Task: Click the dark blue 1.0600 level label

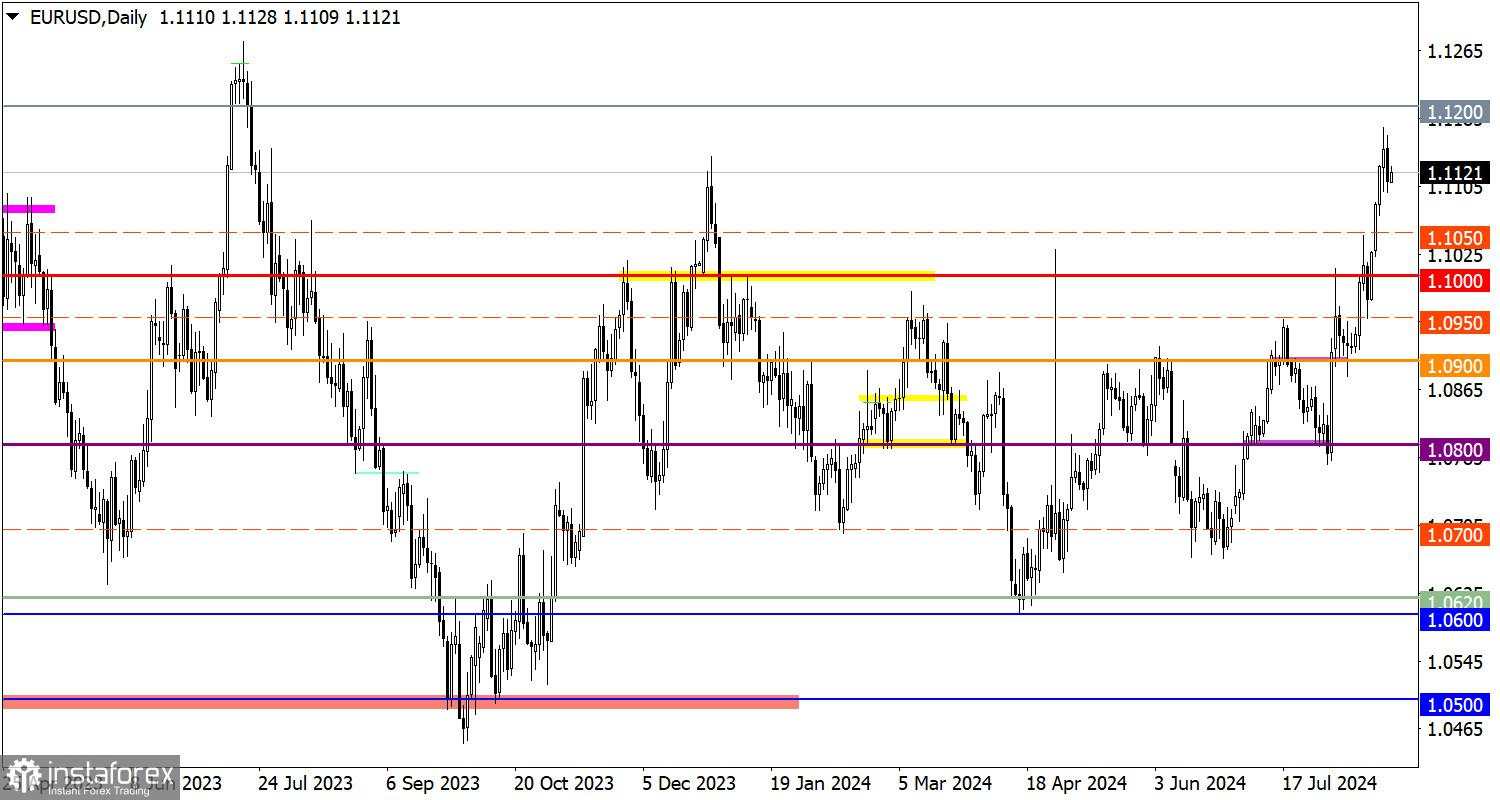Action: click(1455, 620)
